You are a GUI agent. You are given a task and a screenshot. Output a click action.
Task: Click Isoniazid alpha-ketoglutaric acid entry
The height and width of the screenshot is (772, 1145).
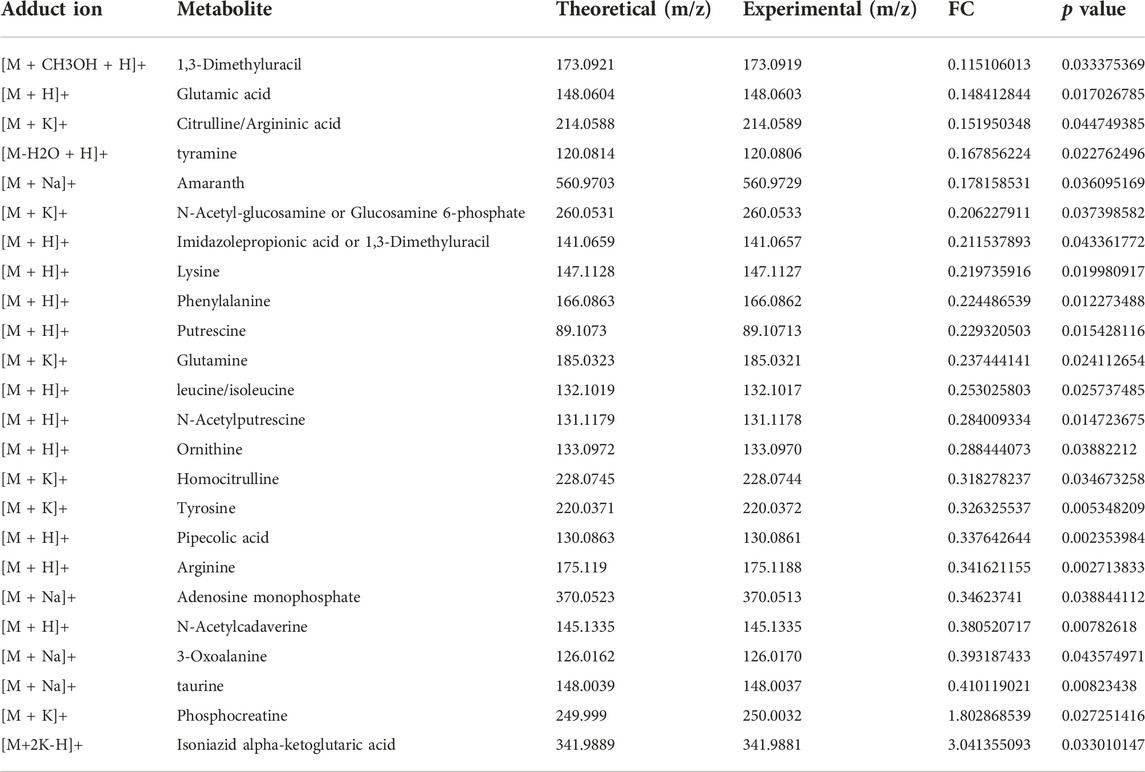(286, 745)
